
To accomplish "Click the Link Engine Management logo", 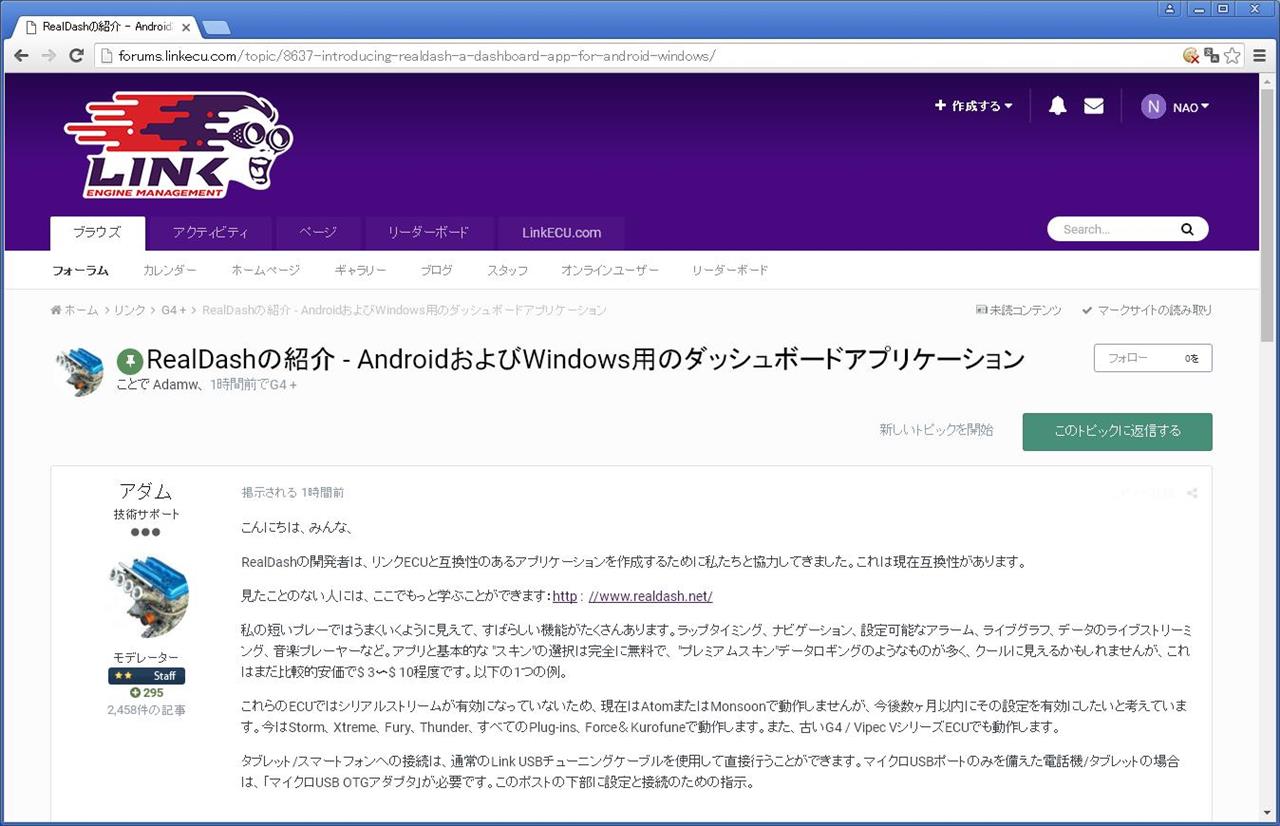I will [x=178, y=145].
